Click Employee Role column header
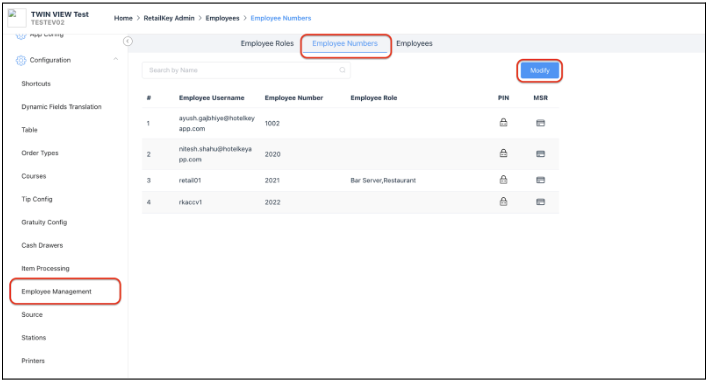Image resolution: width=710 pixels, height=383 pixels. (374, 98)
